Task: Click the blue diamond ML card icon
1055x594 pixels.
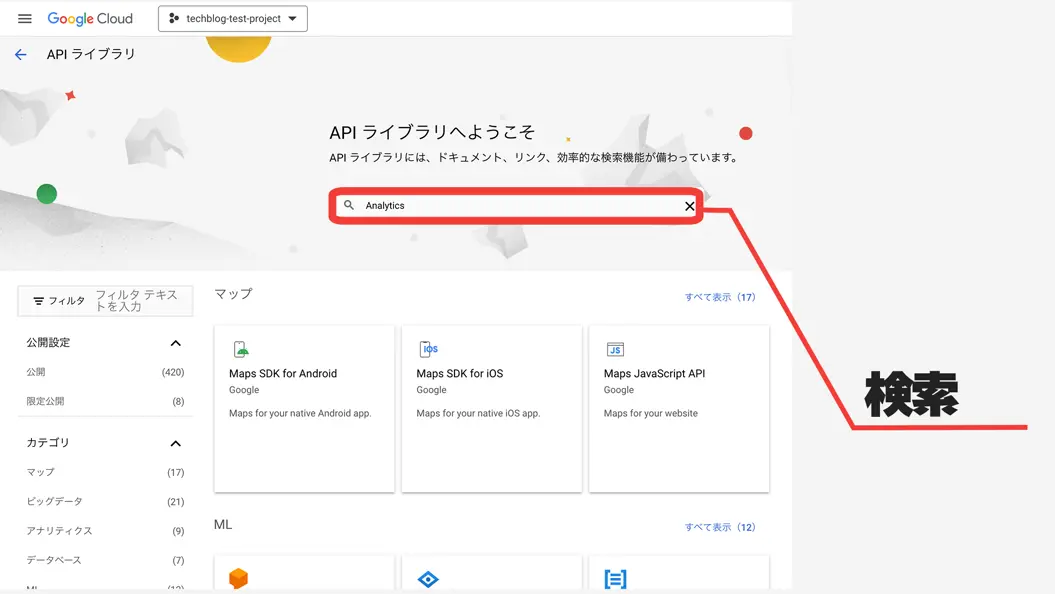Action: coord(428,579)
